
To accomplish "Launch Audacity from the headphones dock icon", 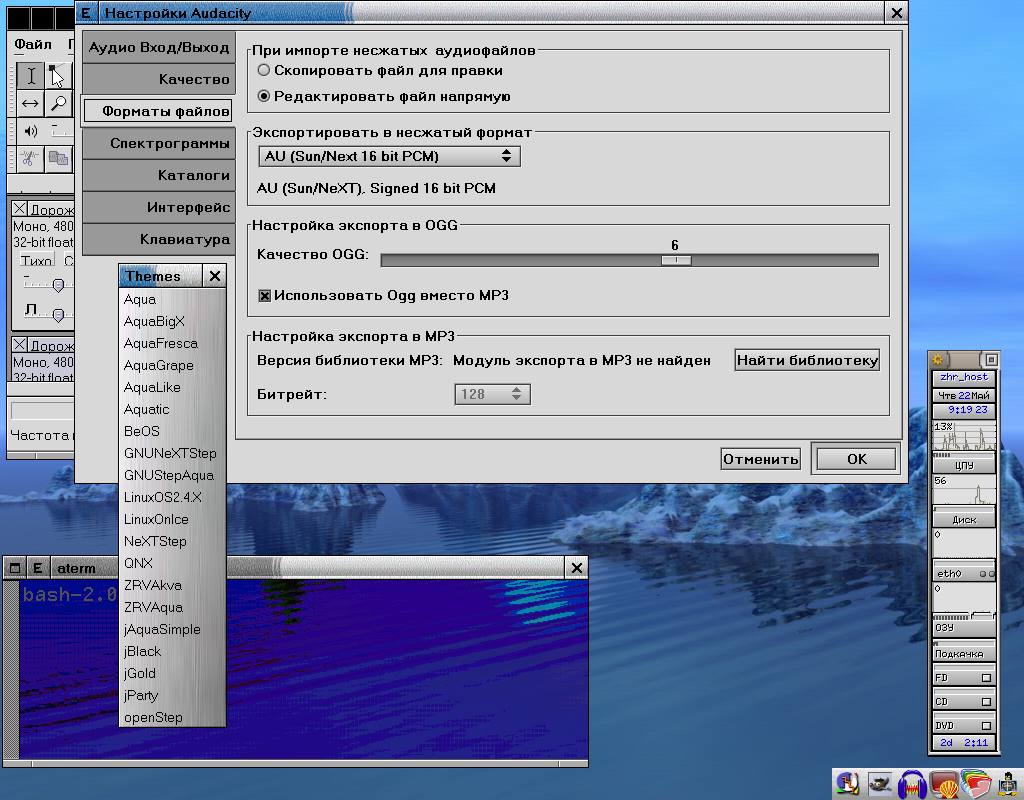I will point(911,785).
